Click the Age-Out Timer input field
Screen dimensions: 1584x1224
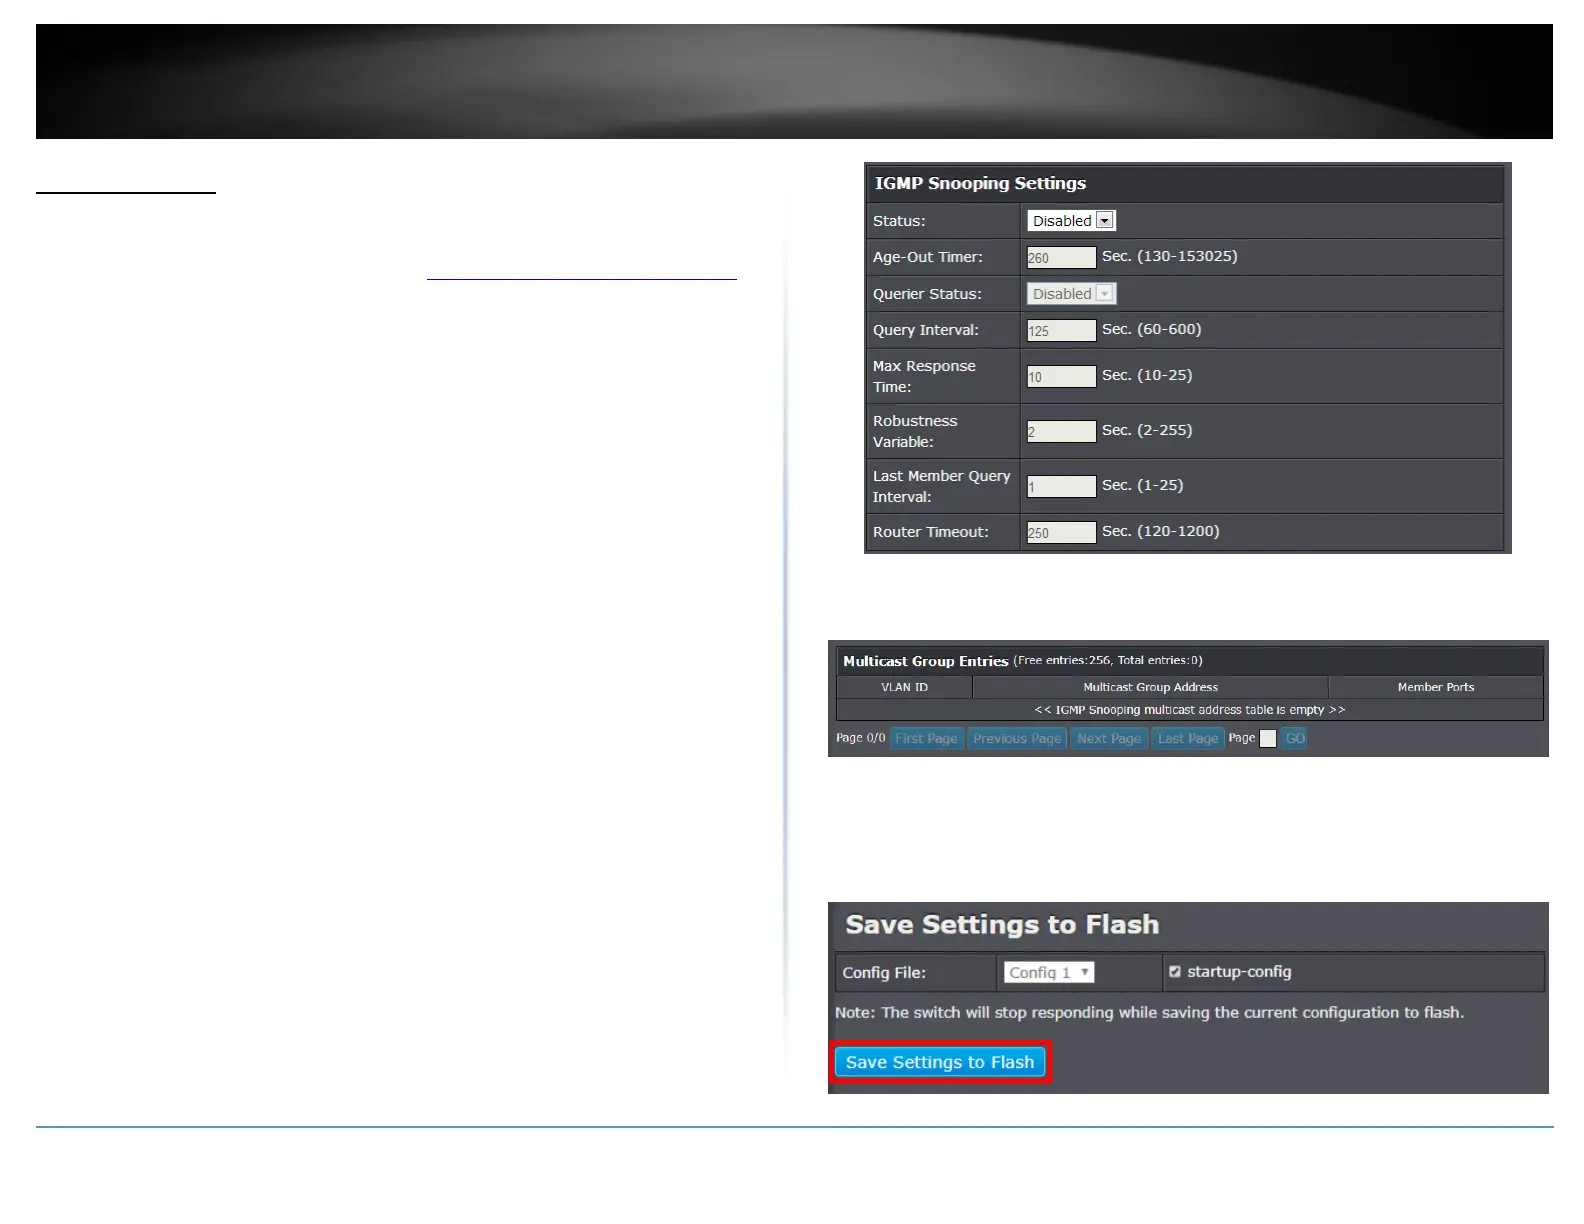pos(1062,258)
